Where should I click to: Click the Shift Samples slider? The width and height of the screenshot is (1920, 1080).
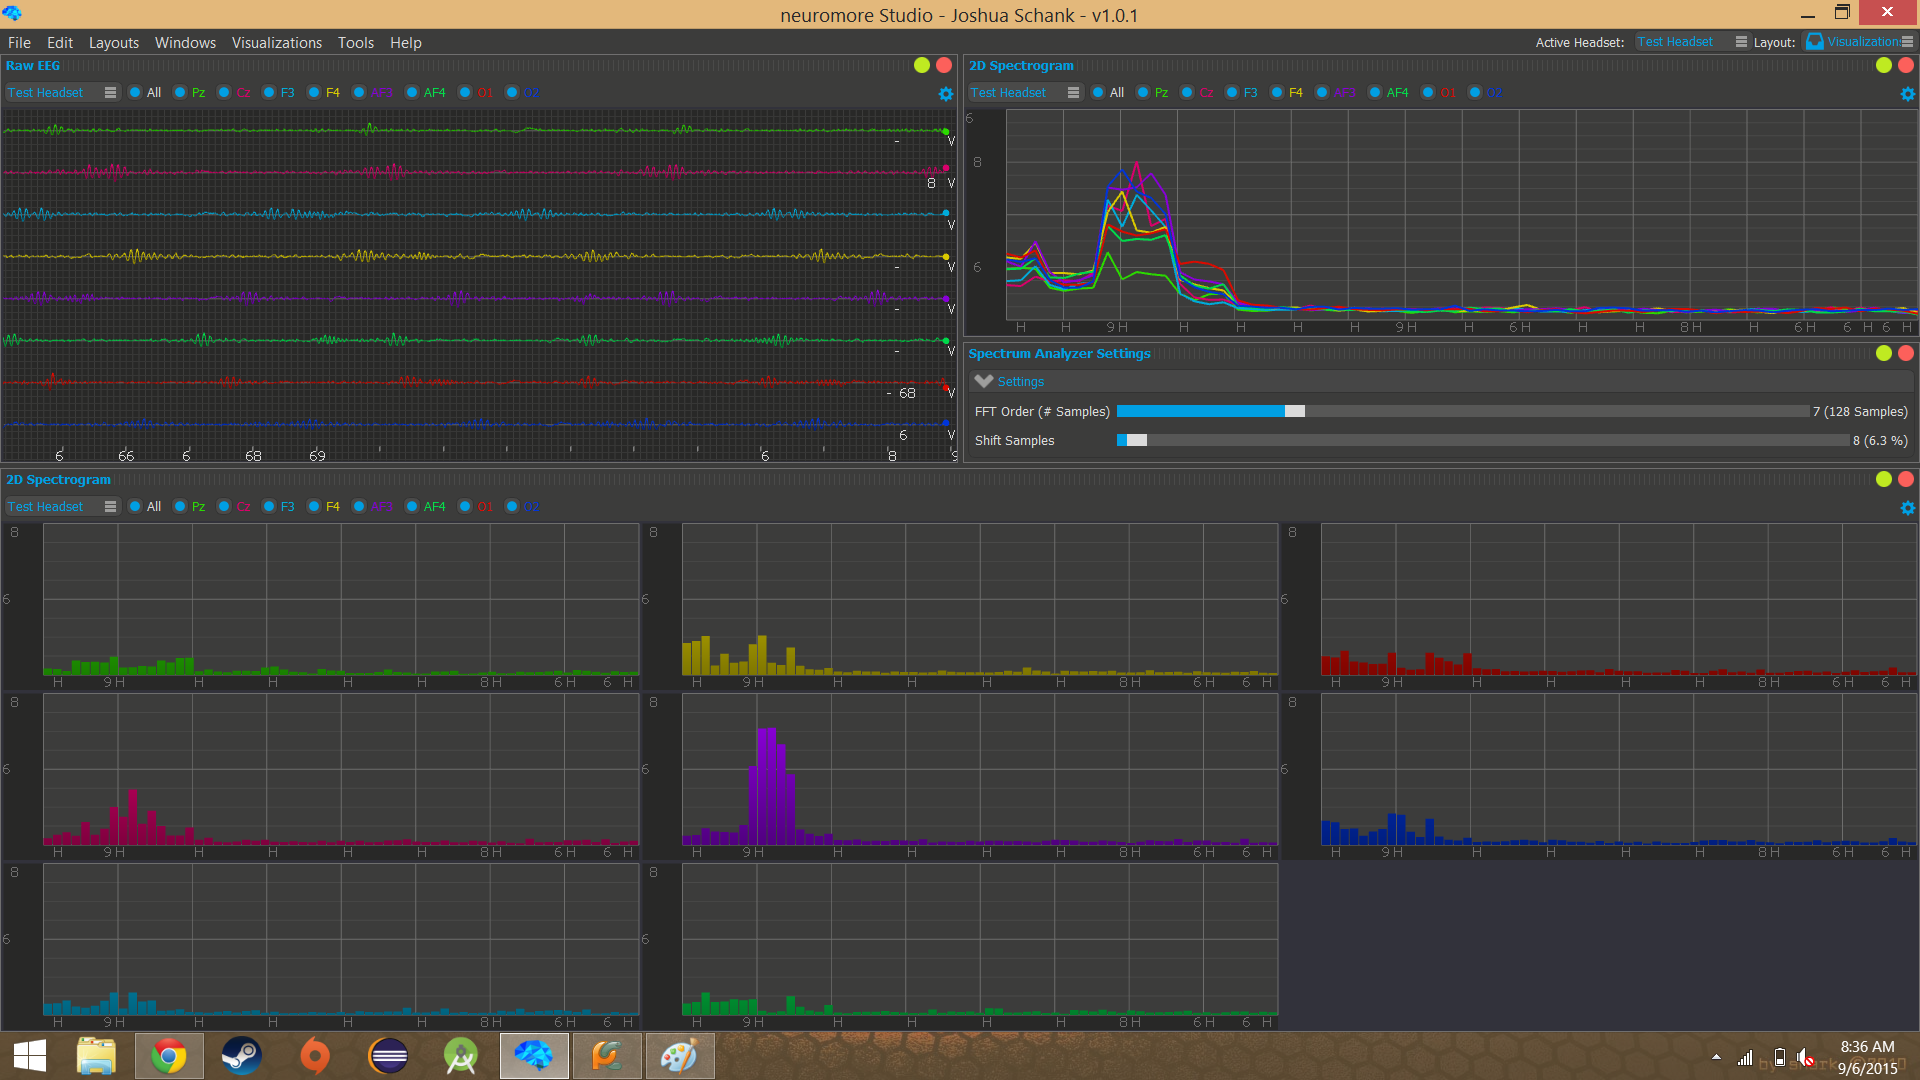1136,440
